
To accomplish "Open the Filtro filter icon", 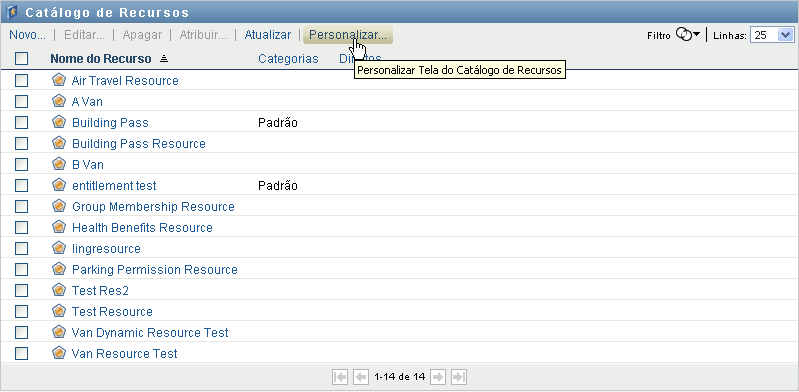I will pos(688,35).
